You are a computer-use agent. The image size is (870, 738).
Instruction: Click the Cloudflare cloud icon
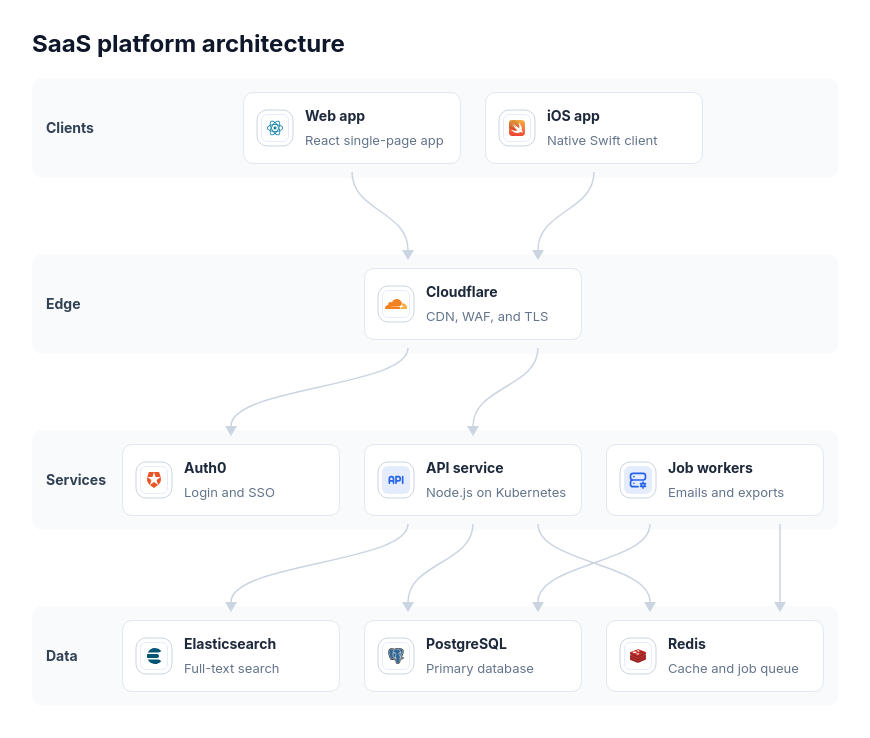[396, 304]
